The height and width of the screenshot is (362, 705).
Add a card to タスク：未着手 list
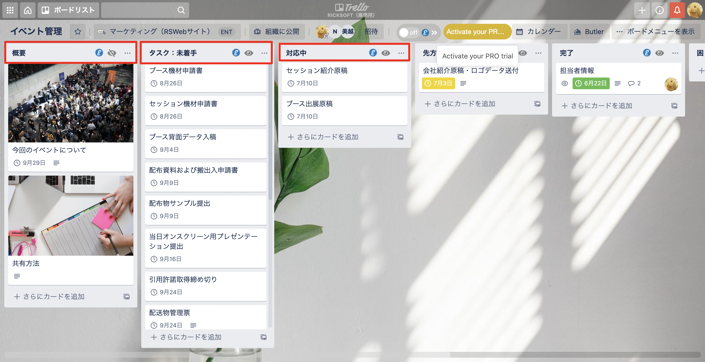click(186, 337)
